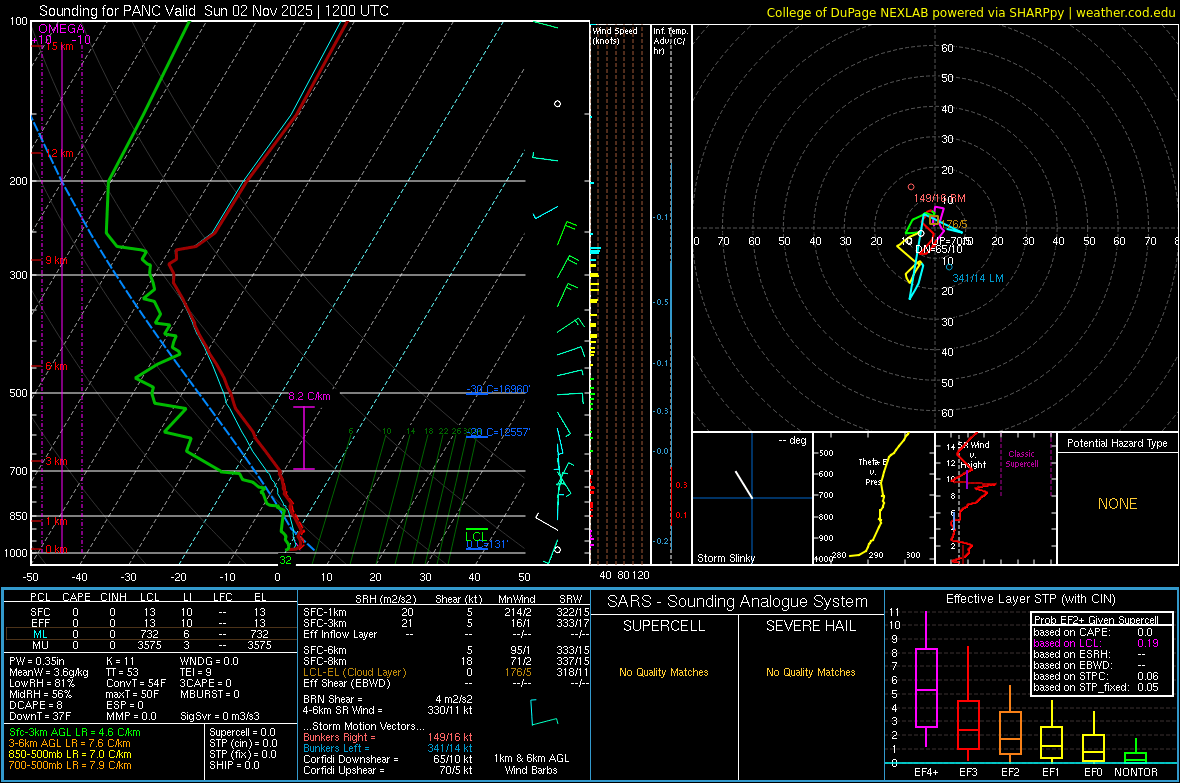
Task: Click the magenta 'Classic Supercell' label
Action: point(1021,459)
